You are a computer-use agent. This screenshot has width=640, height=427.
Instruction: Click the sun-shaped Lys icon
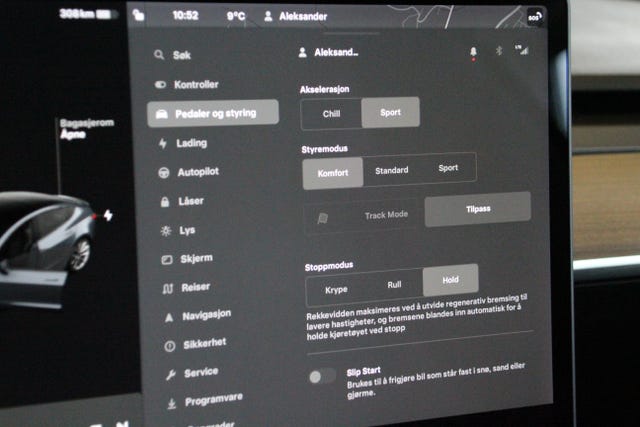pyautogui.click(x=166, y=231)
